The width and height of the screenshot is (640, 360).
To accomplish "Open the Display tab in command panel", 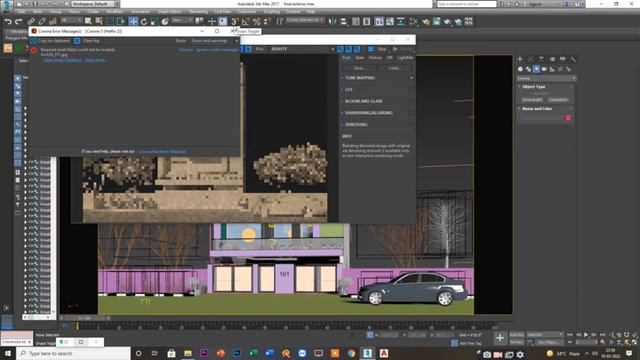I will tap(563, 59).
